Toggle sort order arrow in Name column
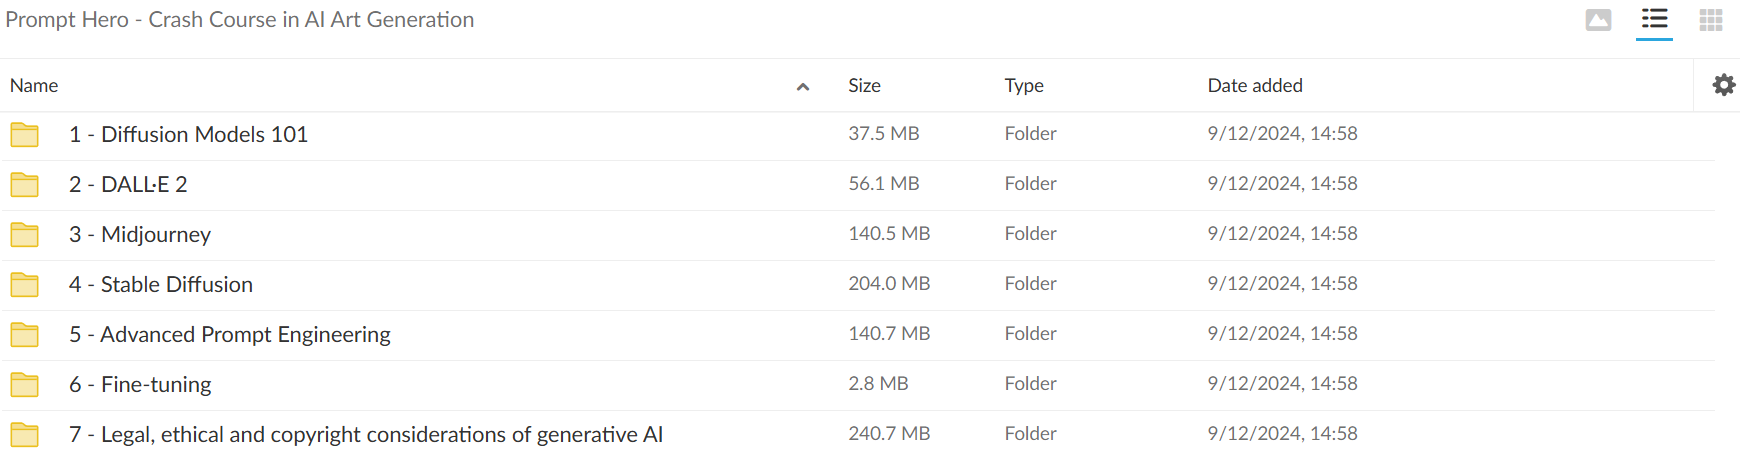Screen dimensions: 1740x453 pyautogui.click(x=802, y=87)
